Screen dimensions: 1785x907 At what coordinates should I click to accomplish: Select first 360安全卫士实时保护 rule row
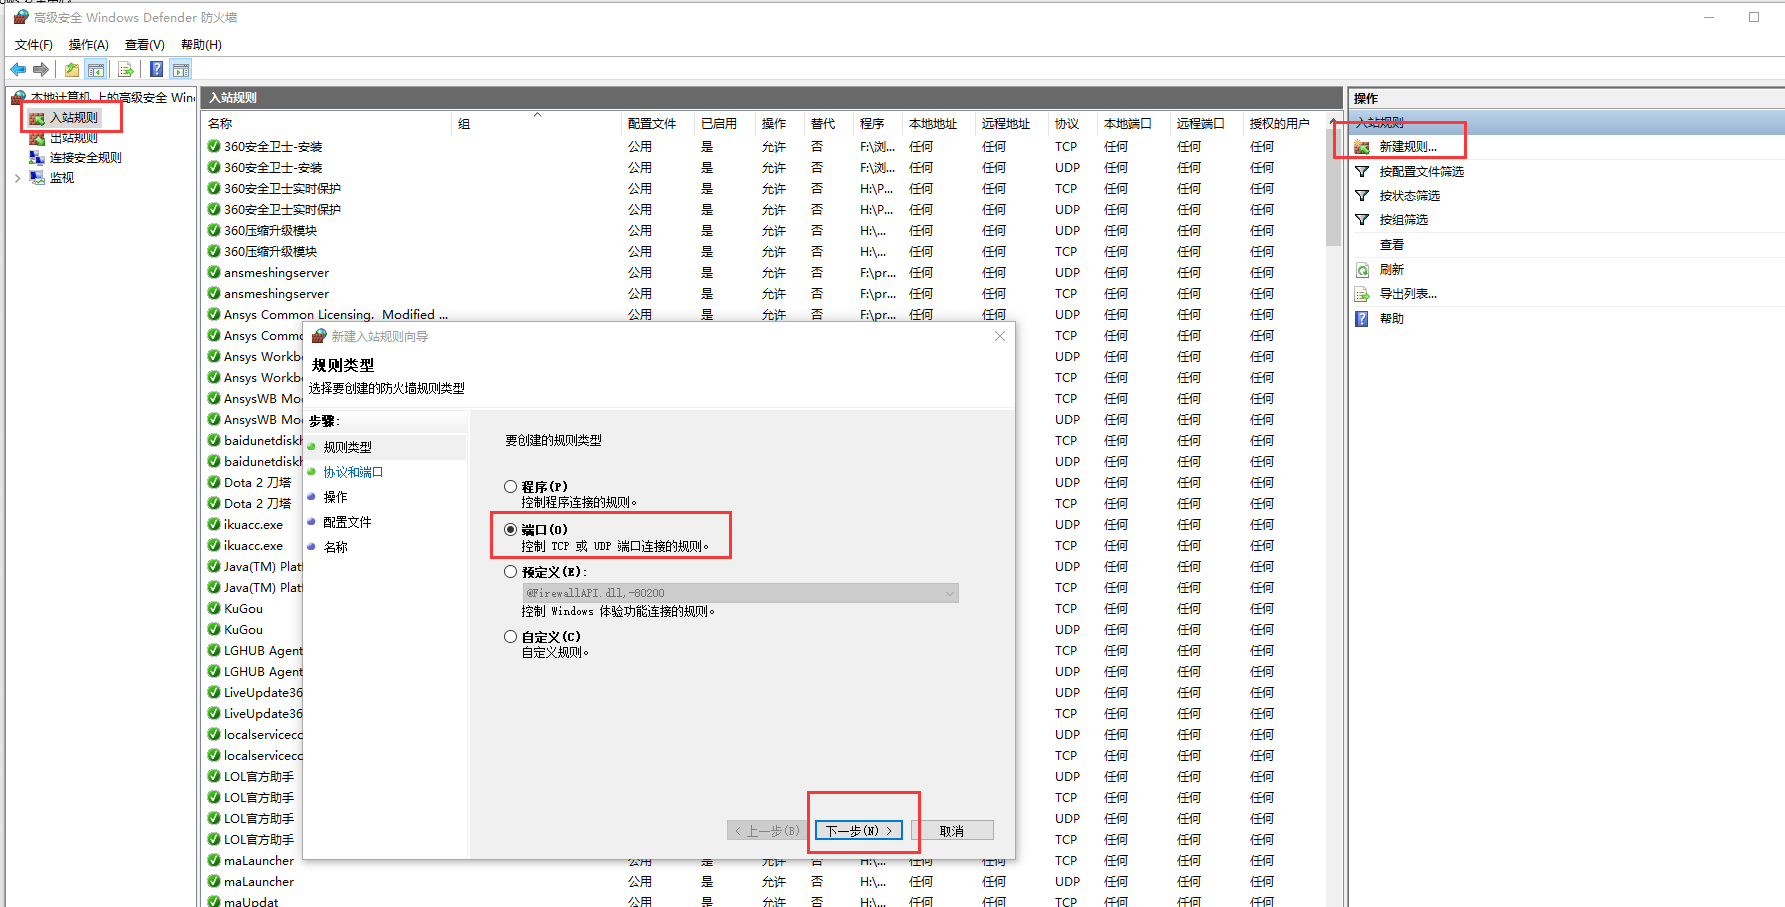pos(765,189)
